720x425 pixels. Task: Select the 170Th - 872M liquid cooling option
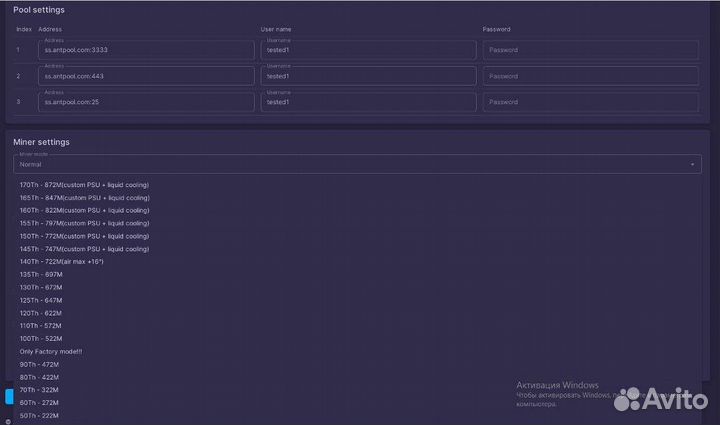tap(84, 185)
